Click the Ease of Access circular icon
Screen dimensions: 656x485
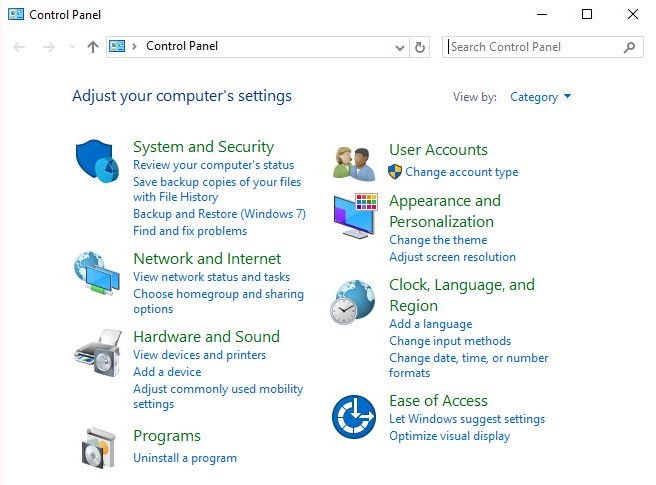[354, 417]
